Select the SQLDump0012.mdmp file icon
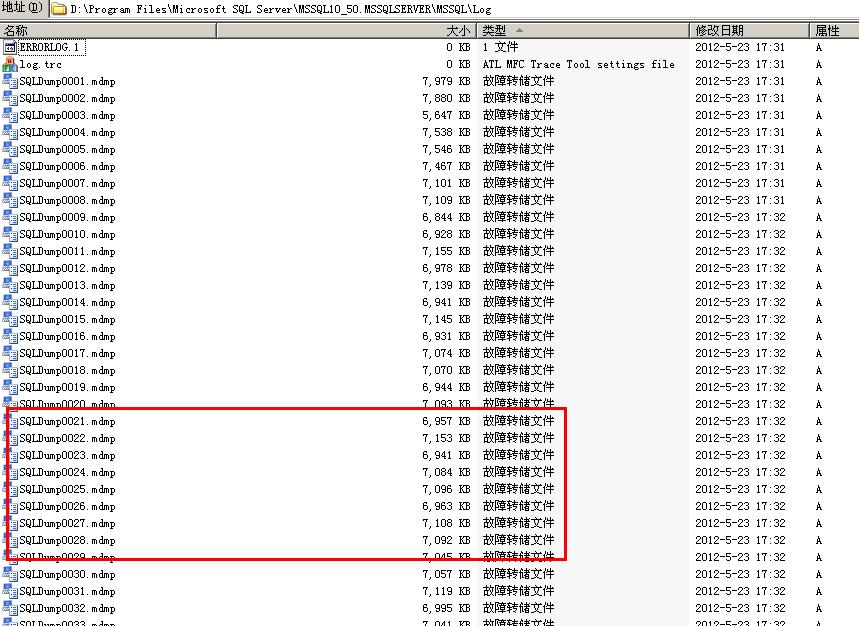 click(10, 268)
